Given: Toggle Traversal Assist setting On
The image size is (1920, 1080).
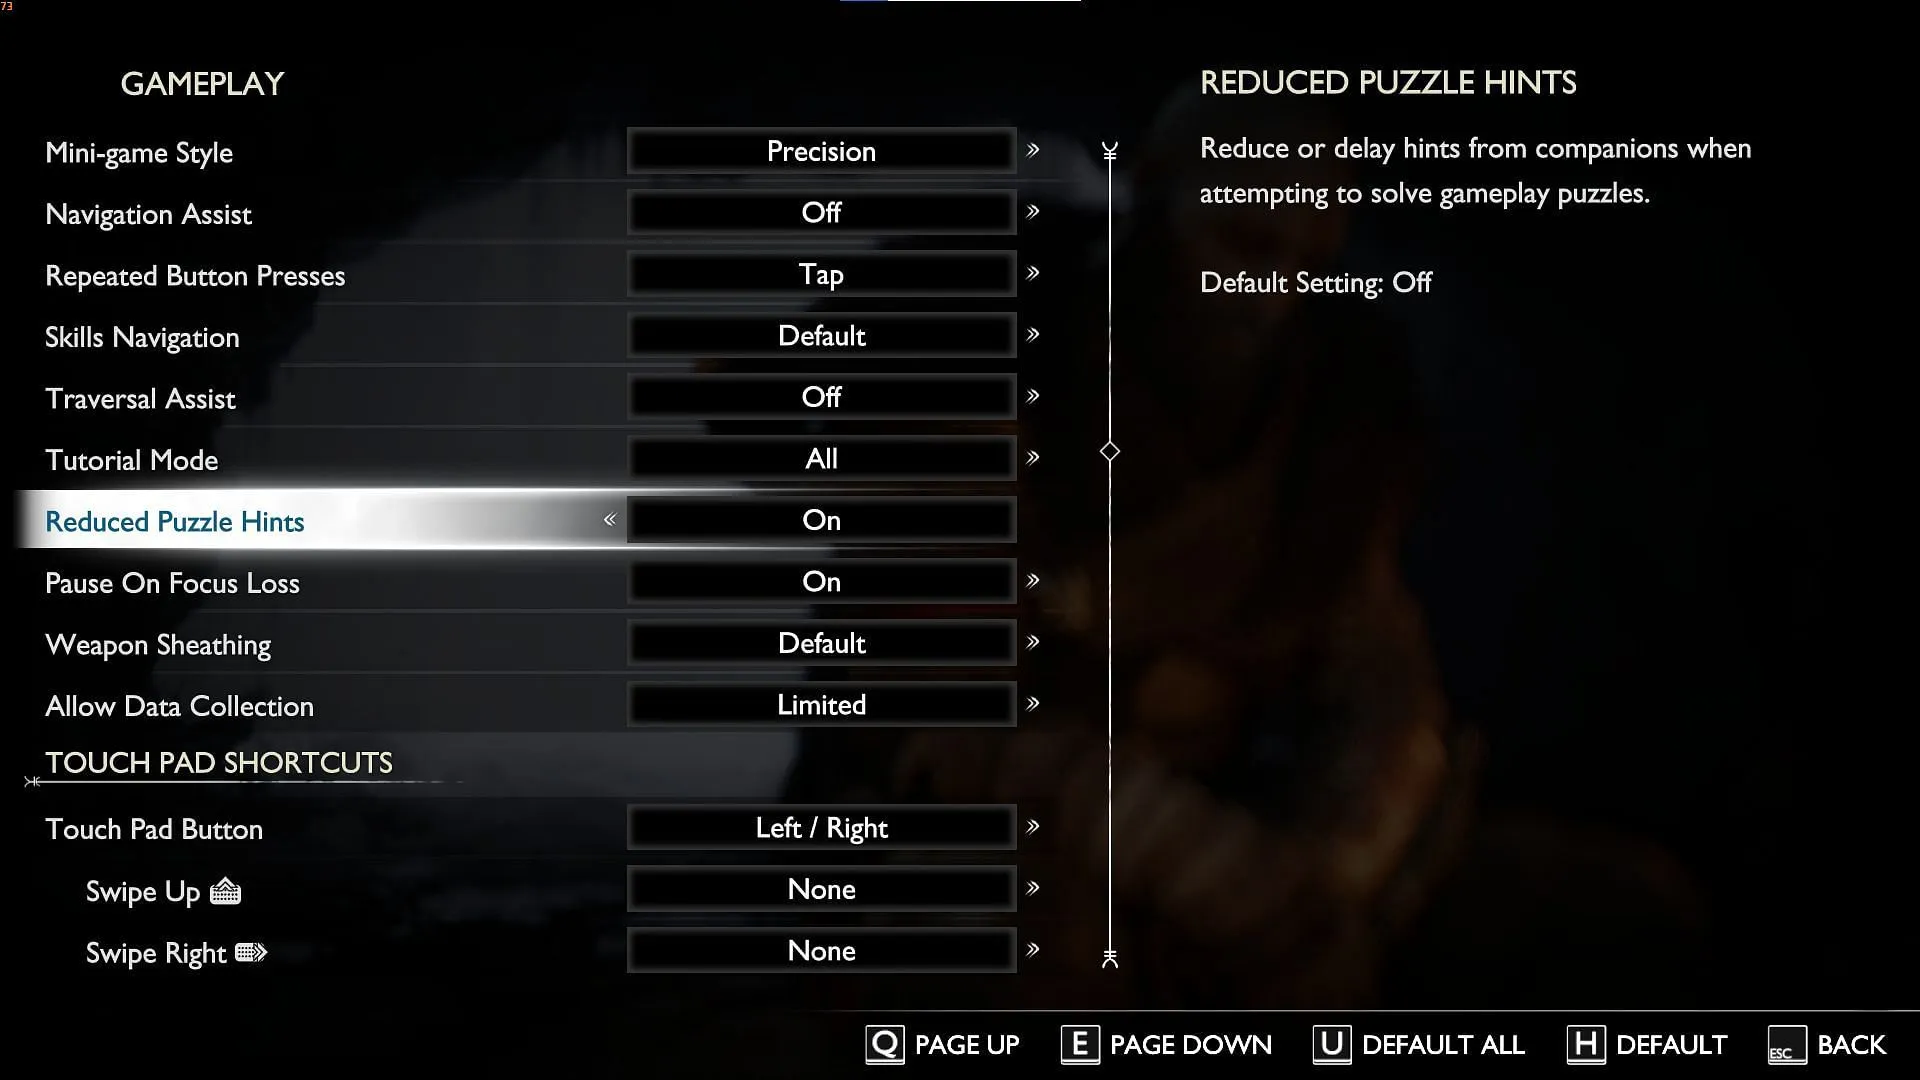Looking at the screenshot, I should 1033,397.
